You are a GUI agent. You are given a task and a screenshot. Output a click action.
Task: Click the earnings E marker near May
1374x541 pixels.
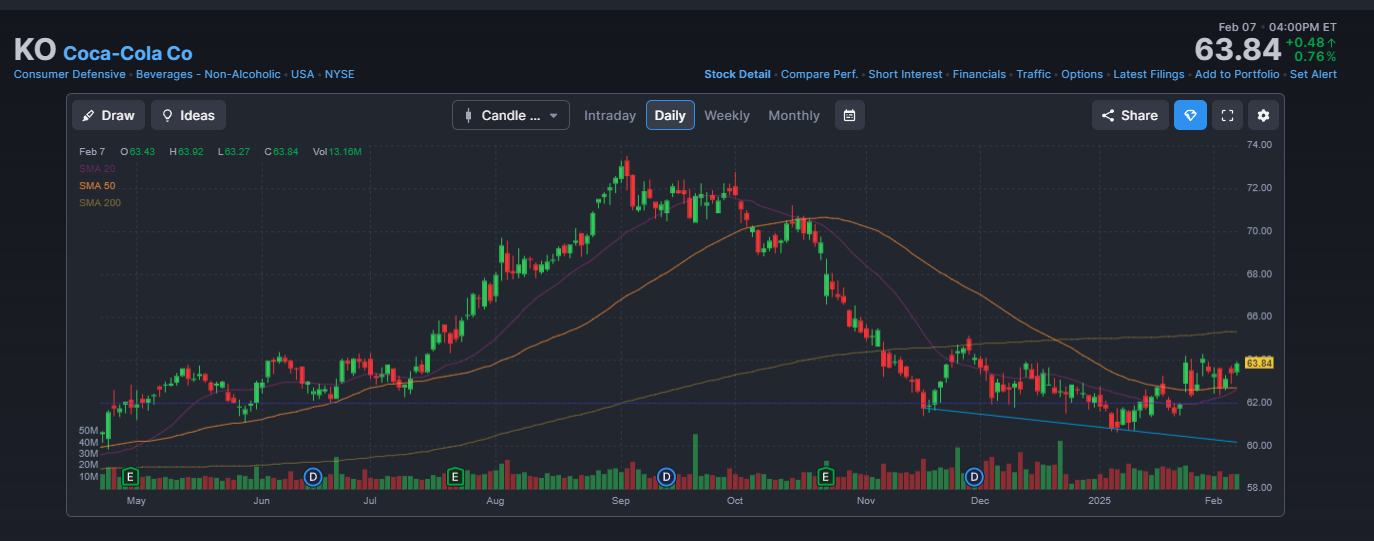130,476
